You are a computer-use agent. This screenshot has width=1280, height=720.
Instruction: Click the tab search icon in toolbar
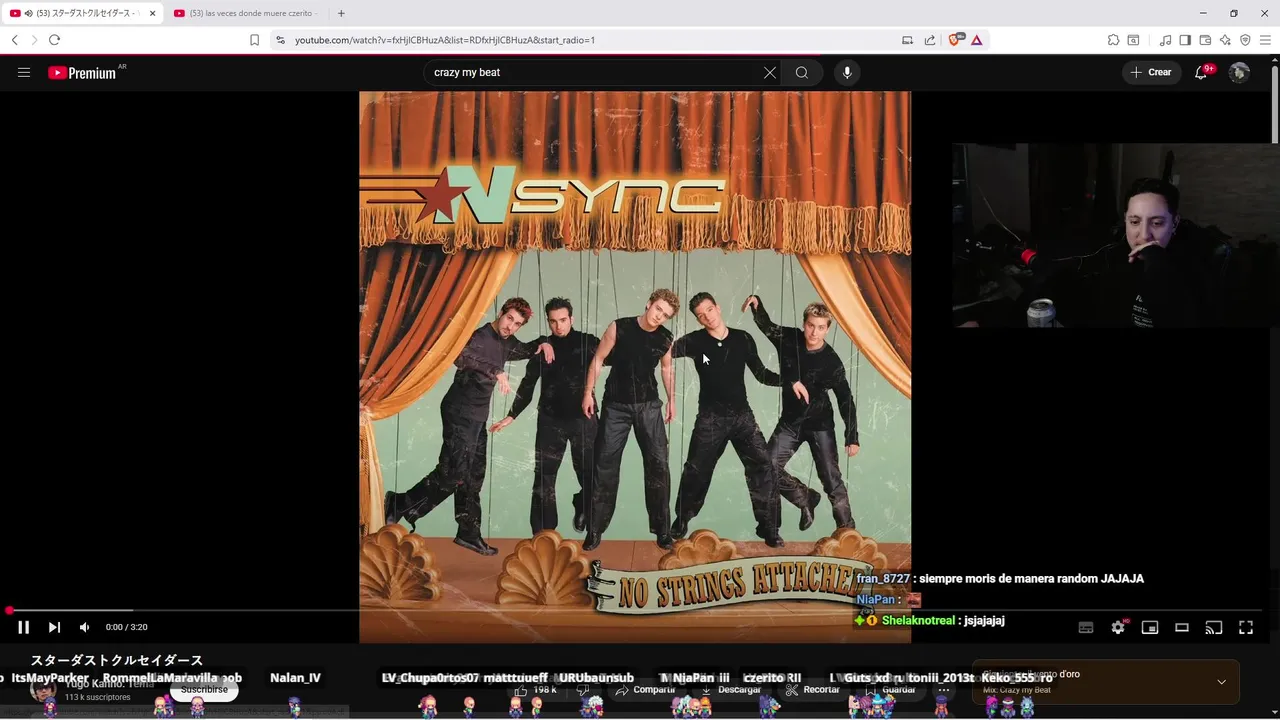pyautogui.click(x=1133, y=40)
